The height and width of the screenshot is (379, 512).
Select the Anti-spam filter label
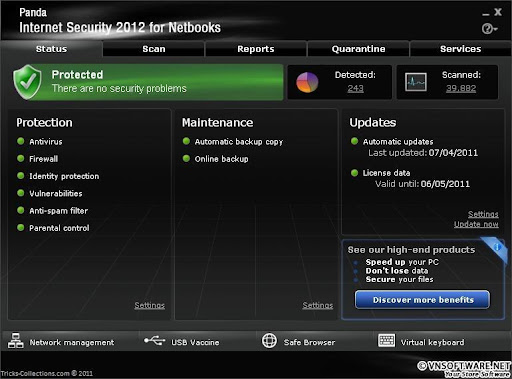pyautogui.click(x=58, y=211)
